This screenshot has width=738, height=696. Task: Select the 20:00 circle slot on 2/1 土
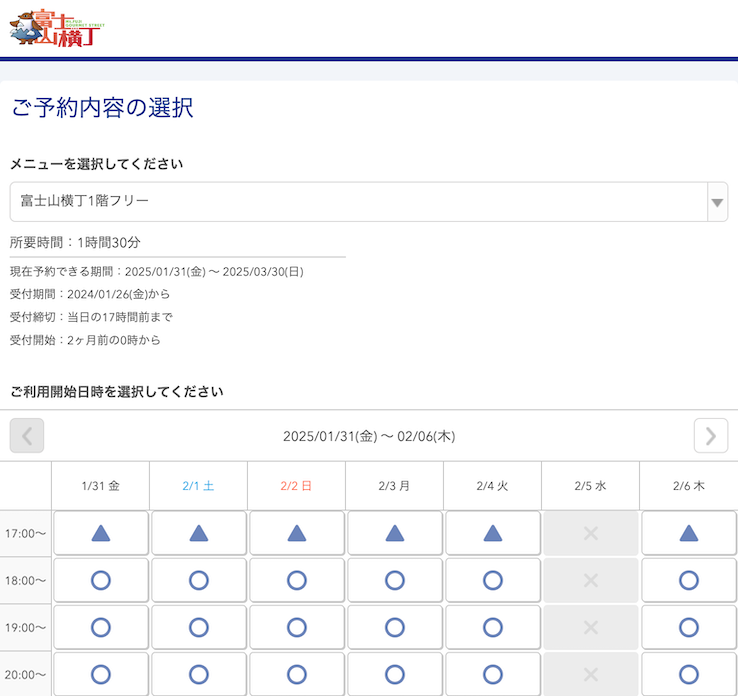198,674
